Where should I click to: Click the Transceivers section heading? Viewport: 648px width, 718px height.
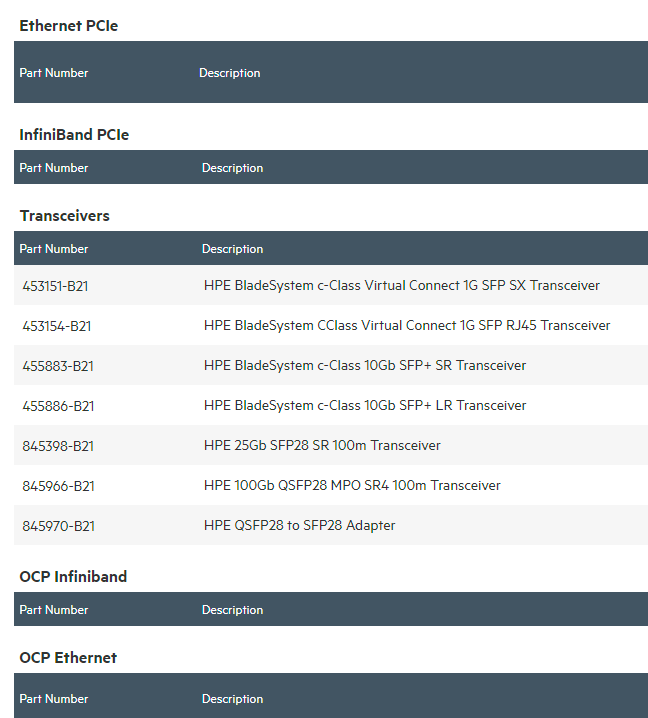pos(65,216)
